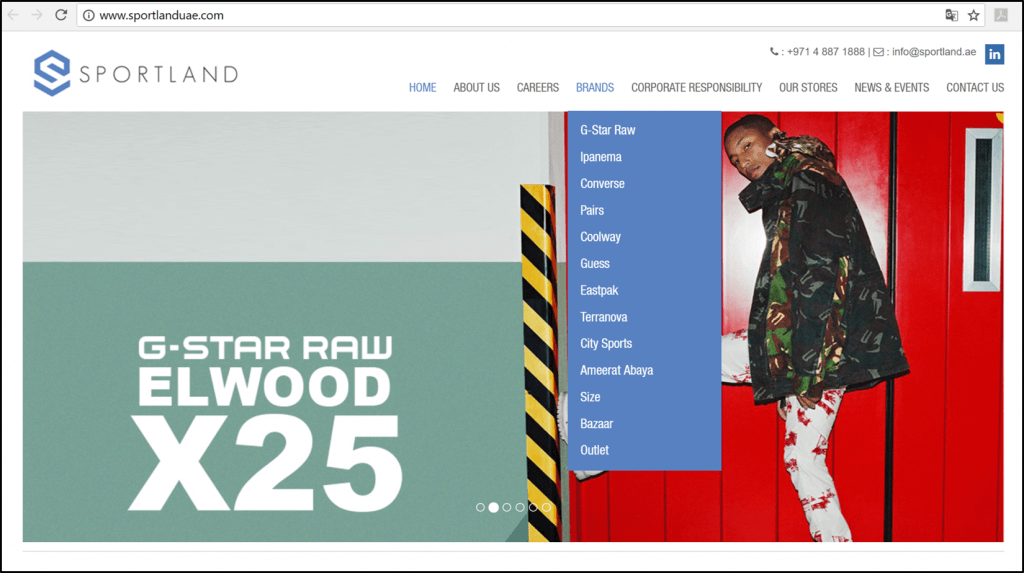Click the info@sportland.ae email address
Viewport: 1024px width, 573px height.
pos(934,52)
